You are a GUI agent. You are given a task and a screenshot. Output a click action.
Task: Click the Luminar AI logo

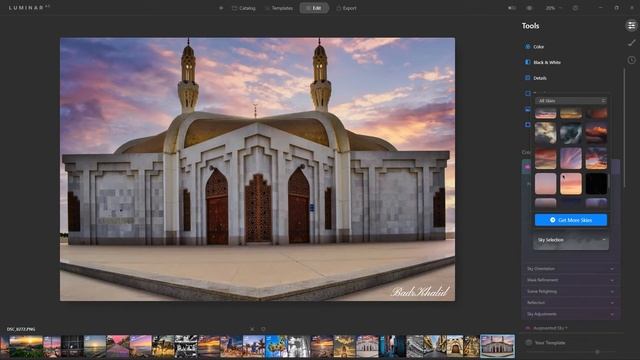coord(29,8)
